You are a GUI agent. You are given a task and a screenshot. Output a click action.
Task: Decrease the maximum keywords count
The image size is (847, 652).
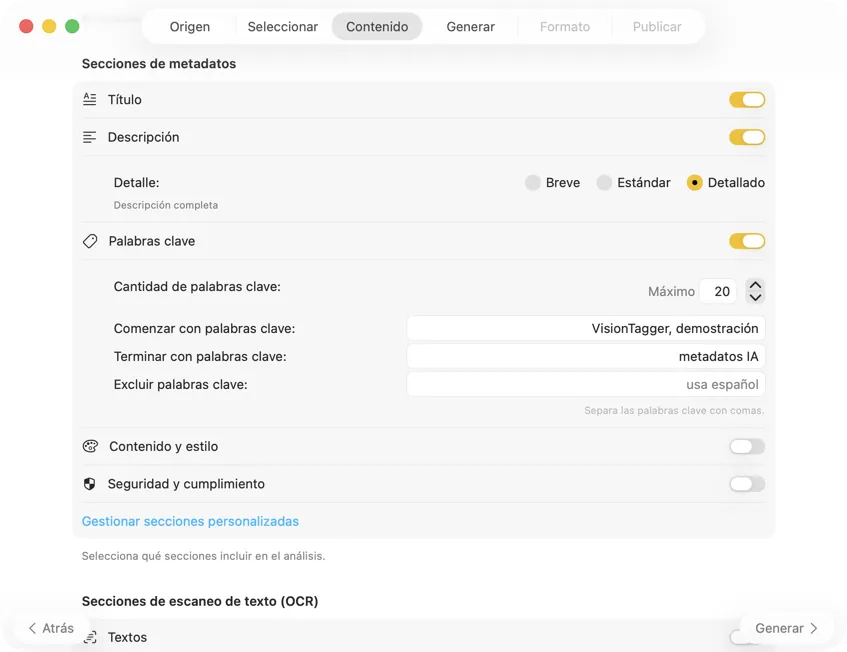[x=755, y=297]
